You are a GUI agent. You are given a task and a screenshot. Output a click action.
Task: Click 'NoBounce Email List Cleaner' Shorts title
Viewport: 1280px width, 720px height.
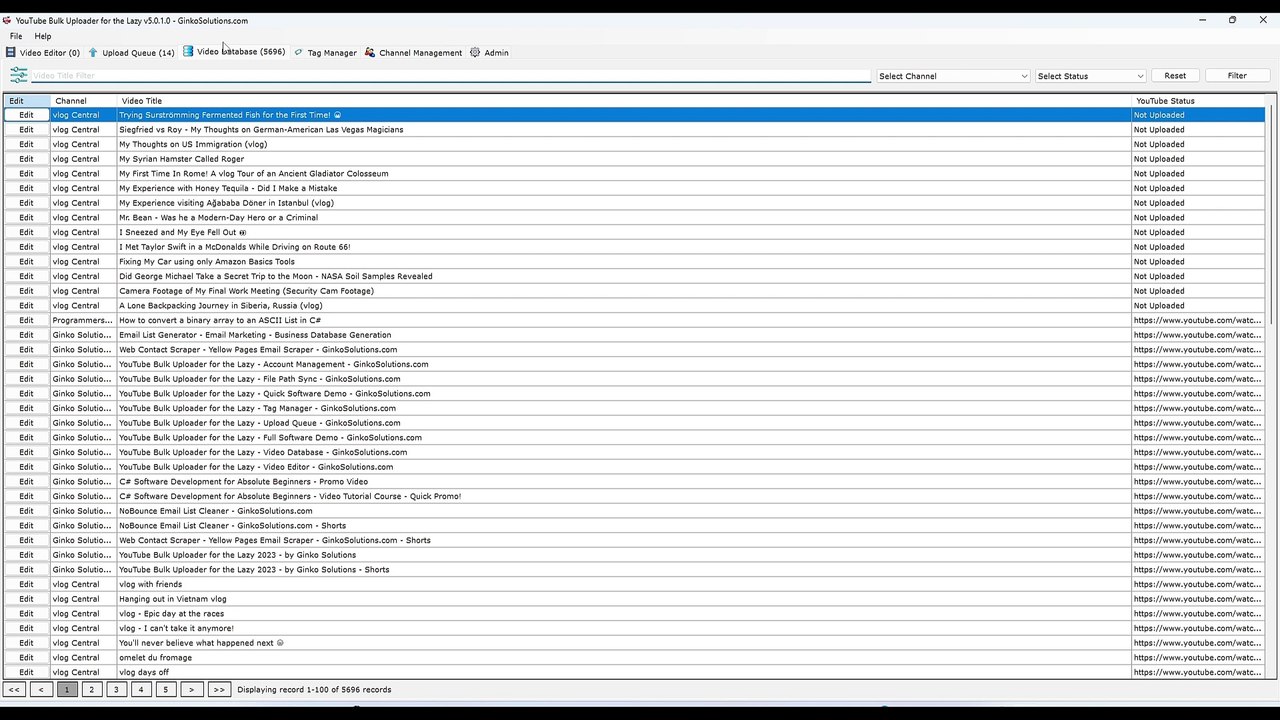[232, 525]
